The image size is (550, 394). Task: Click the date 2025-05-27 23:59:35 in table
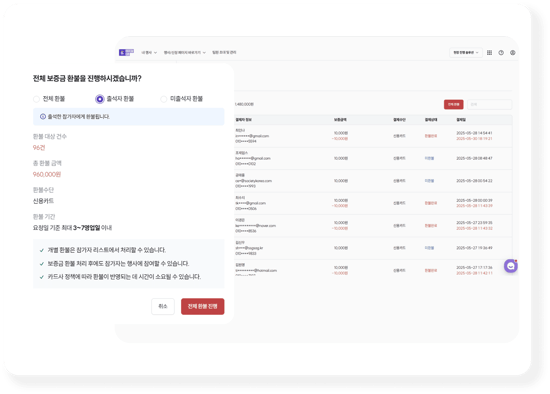pos(474,222)
